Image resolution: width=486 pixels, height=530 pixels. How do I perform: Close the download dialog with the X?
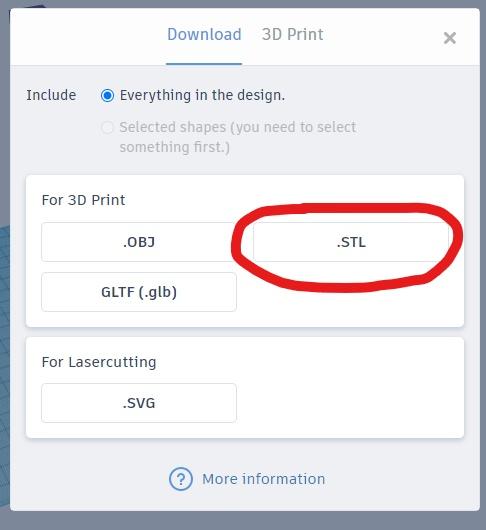click(x=449, y=38)
